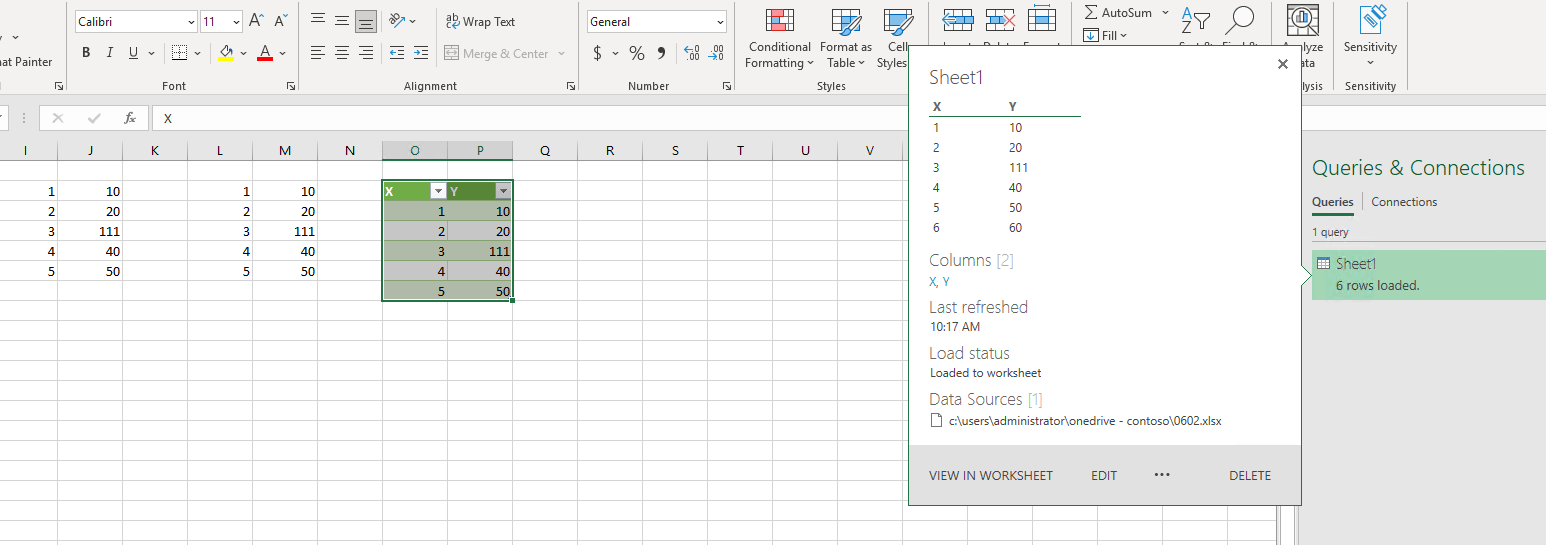Click Edit in query preview
1546x545 pixels.
pos(1104,476)
